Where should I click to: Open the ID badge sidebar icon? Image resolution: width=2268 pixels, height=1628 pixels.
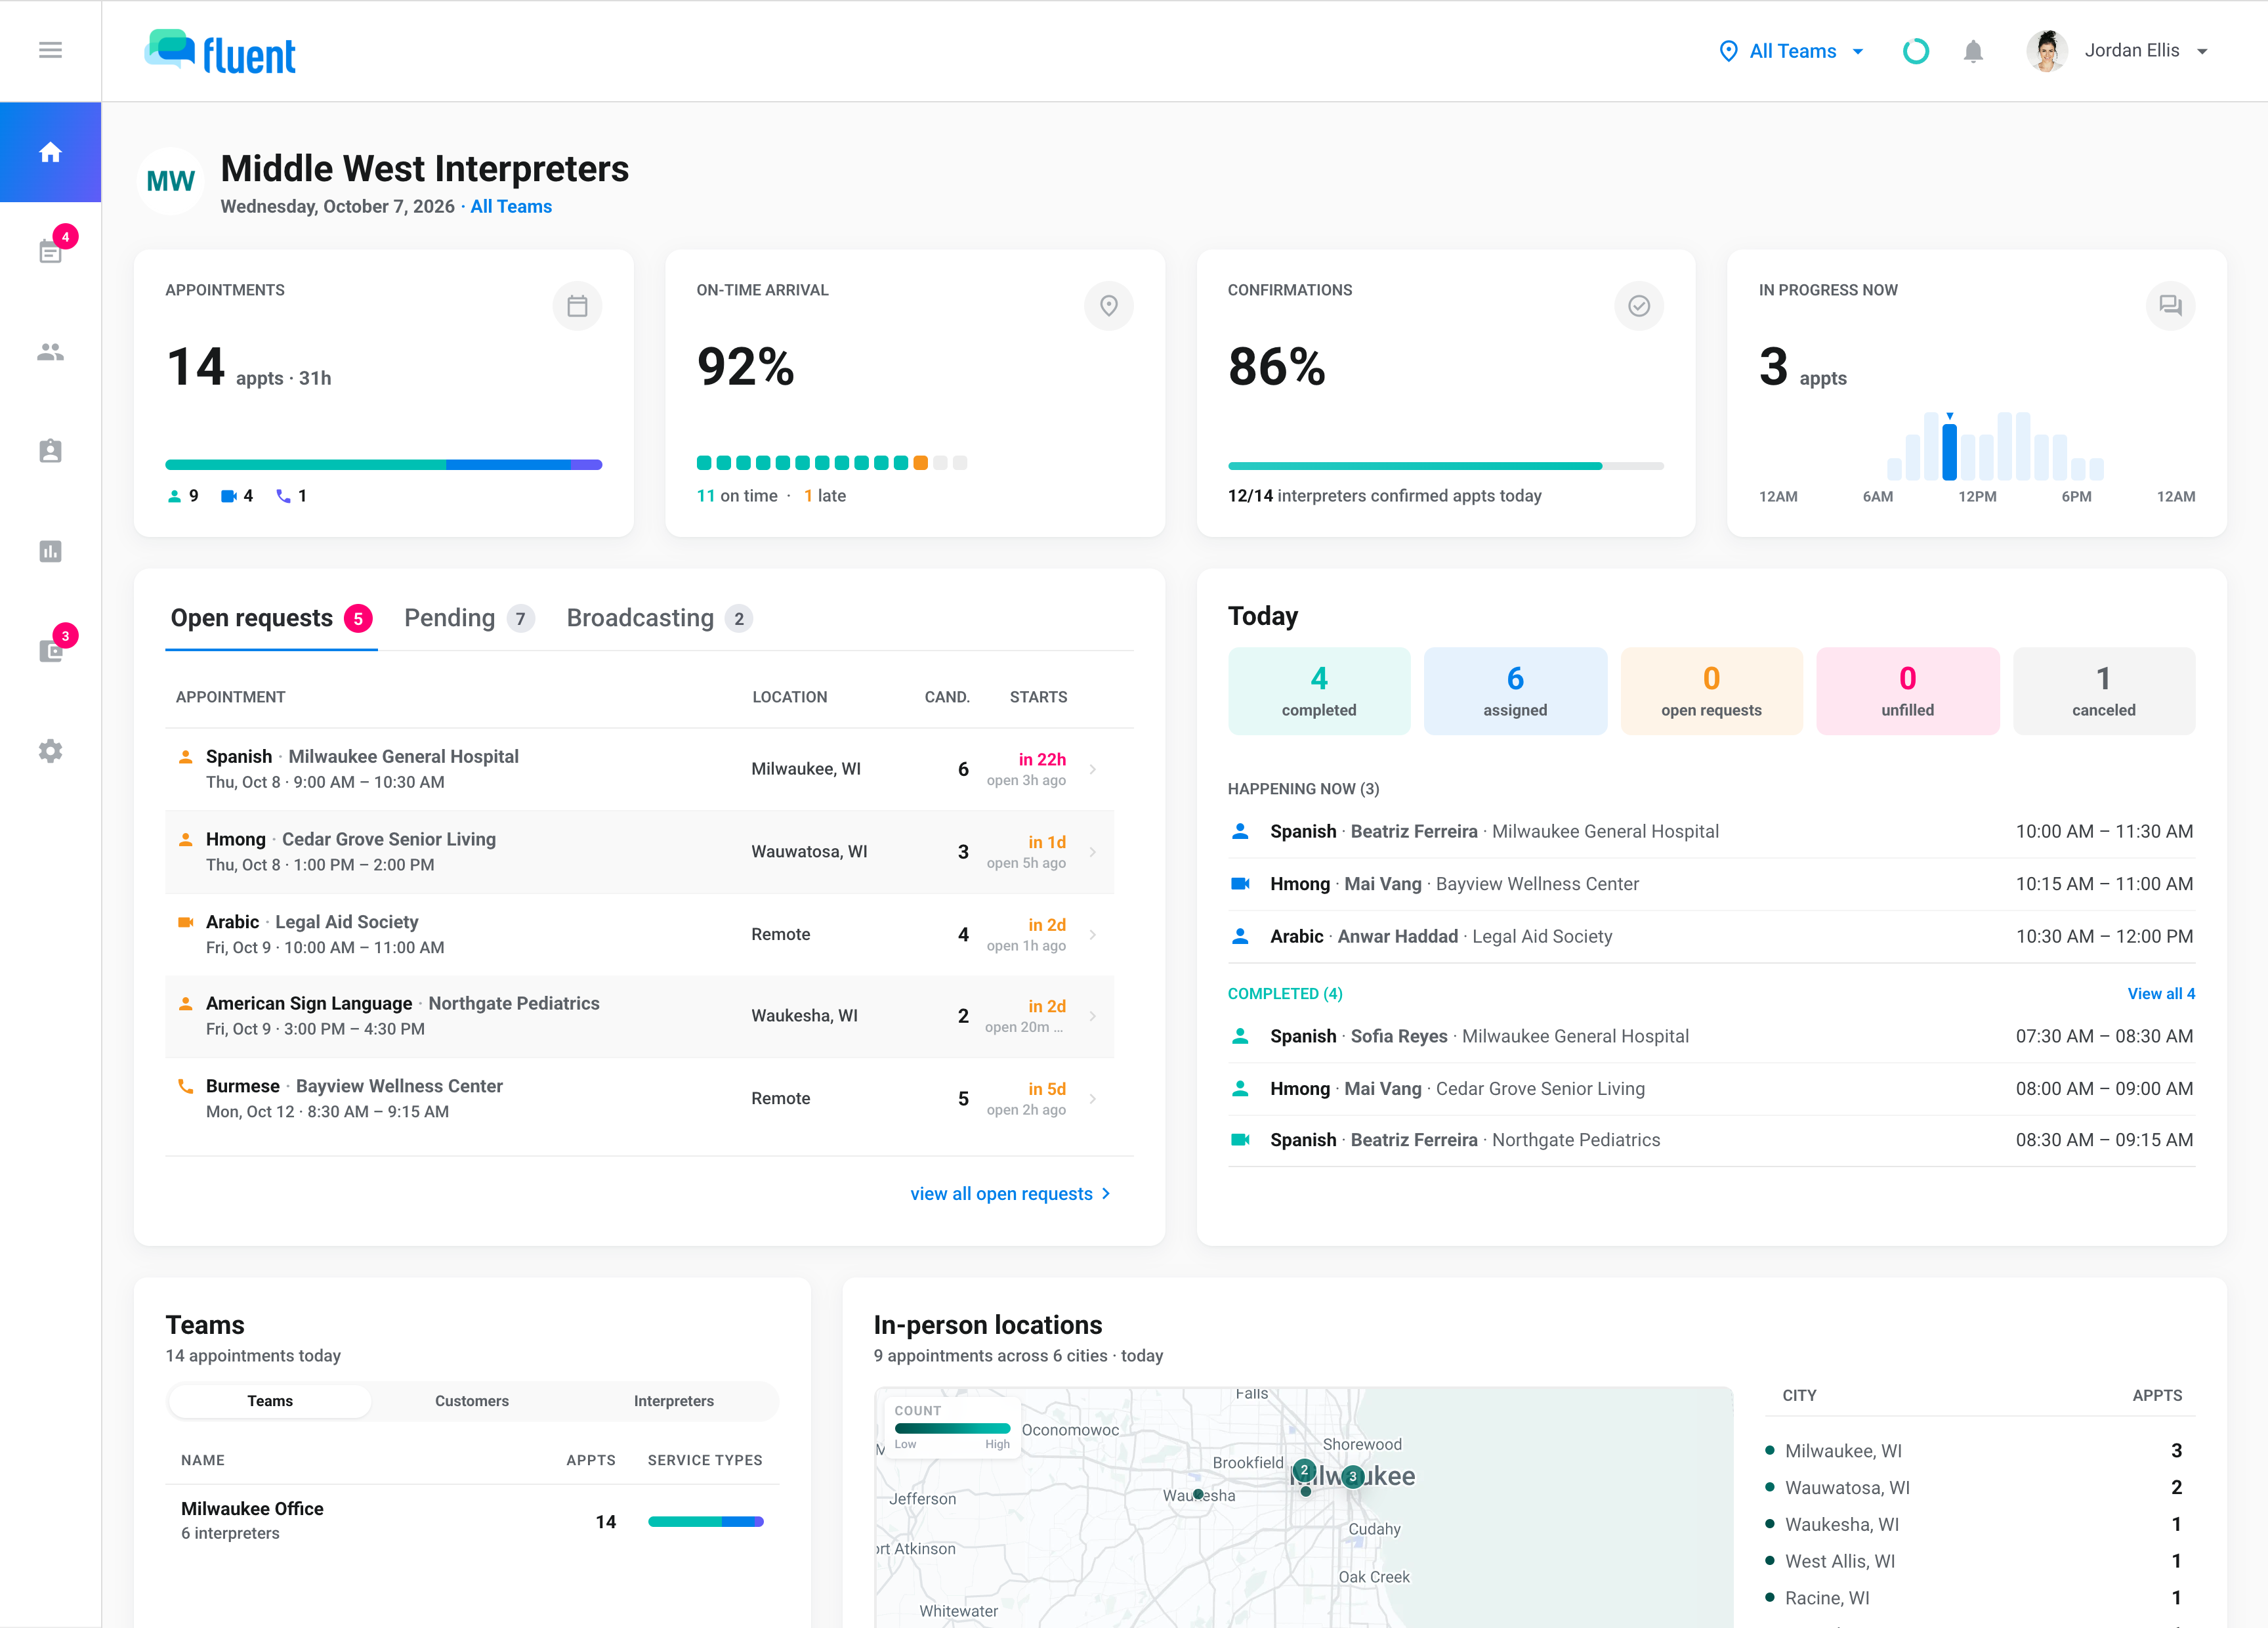tap(50, 451)
